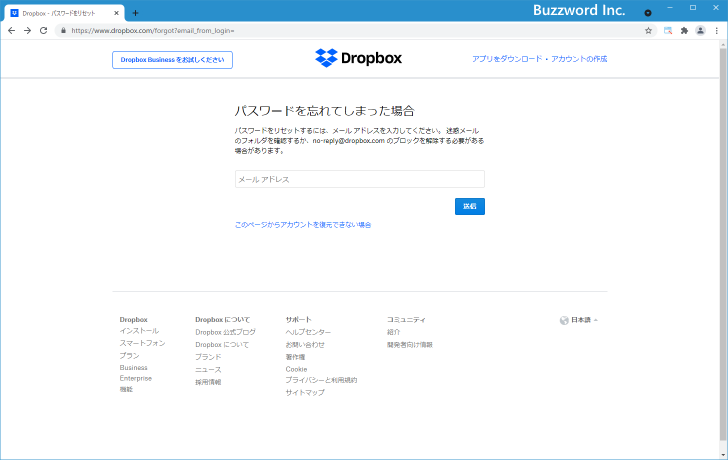Click the blue 送信 button

click(x=470, y=207)
